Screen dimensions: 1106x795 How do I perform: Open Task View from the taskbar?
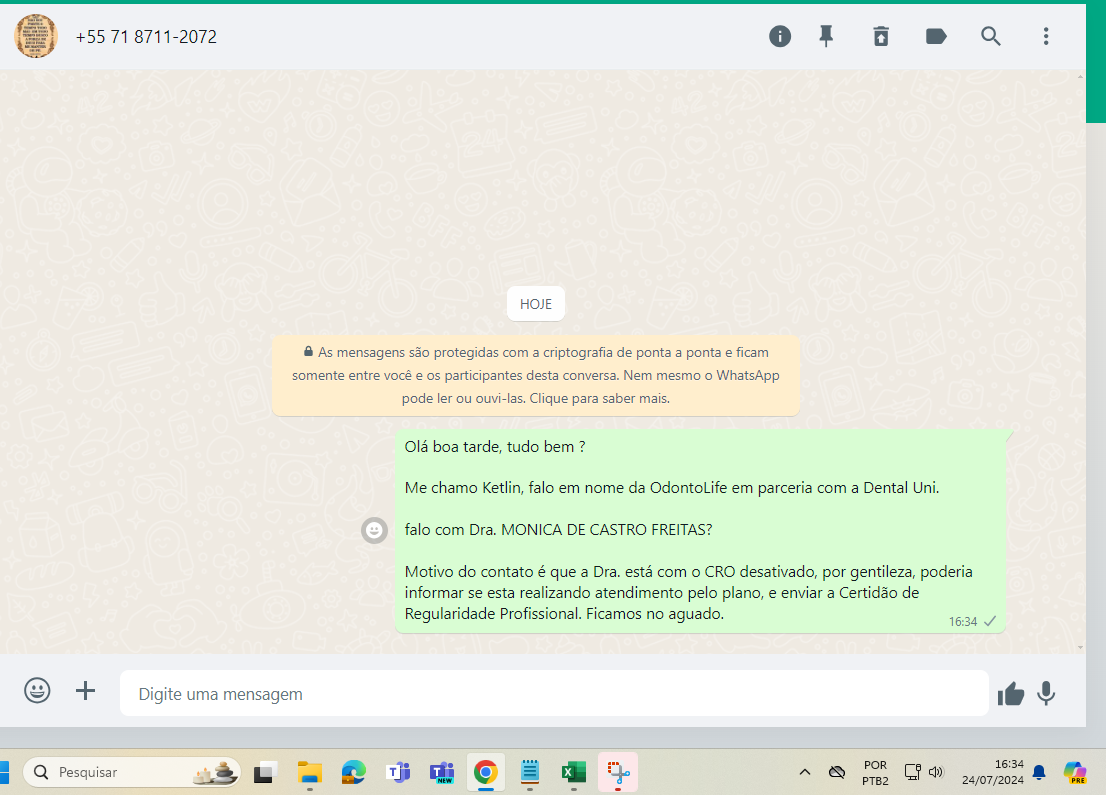tap(266, 772)
